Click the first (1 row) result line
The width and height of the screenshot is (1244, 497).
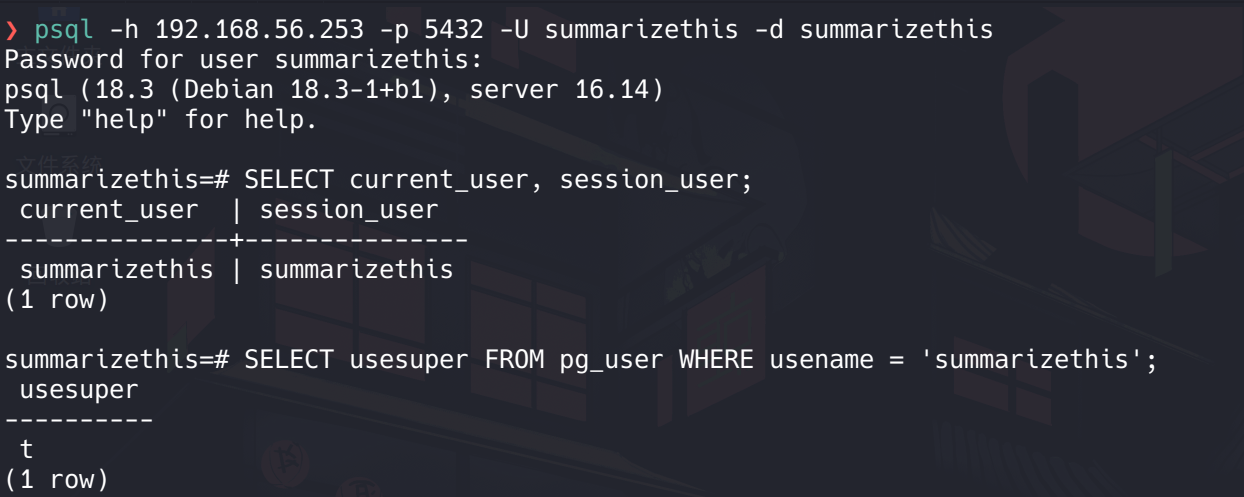click(57, 300)
